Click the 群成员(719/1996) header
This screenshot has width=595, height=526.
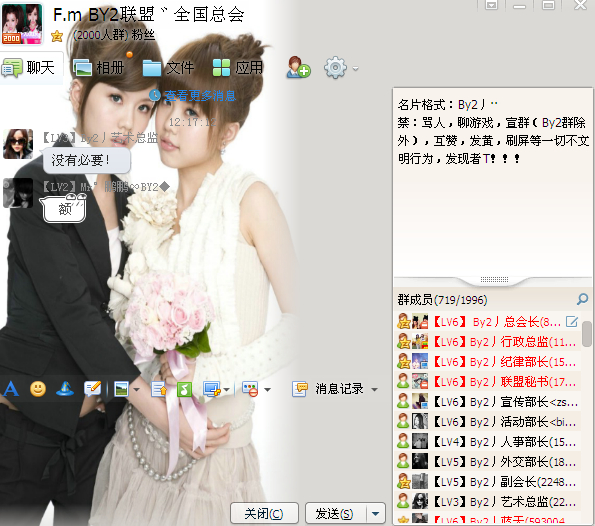click(x=442, y=300)
